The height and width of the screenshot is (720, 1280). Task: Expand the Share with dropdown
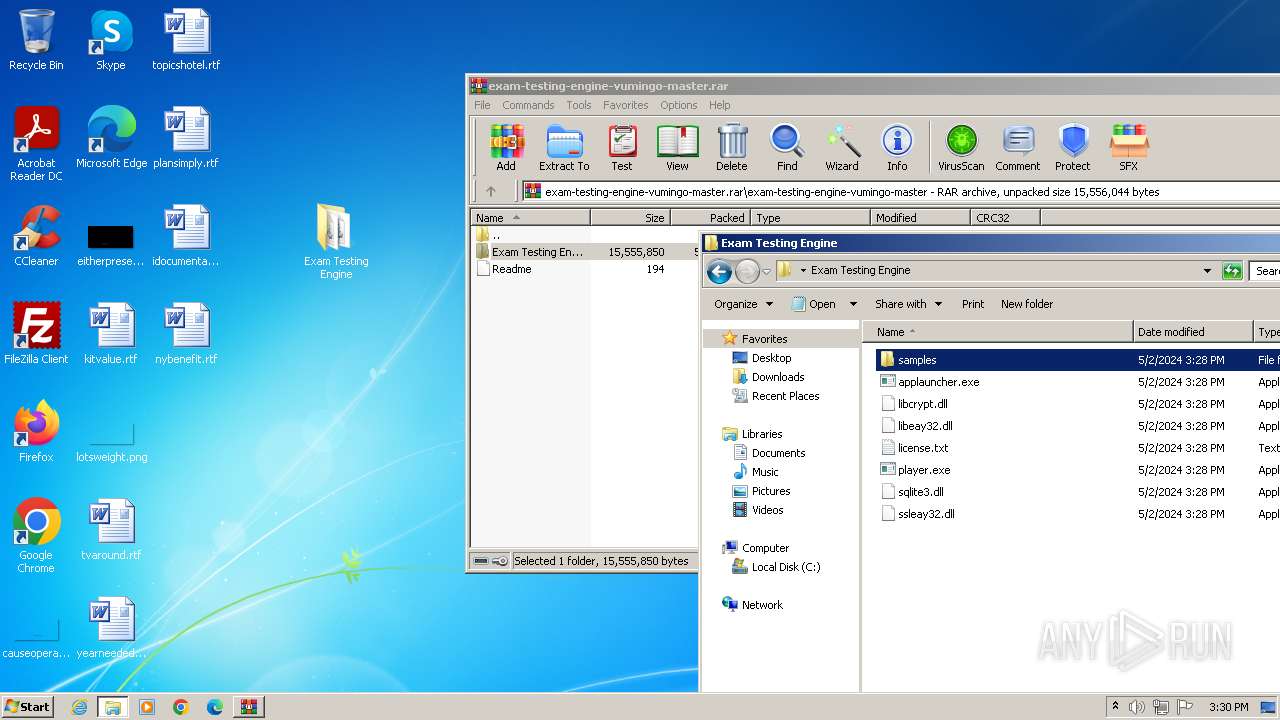pyautogui.click(x=908, y=304)
